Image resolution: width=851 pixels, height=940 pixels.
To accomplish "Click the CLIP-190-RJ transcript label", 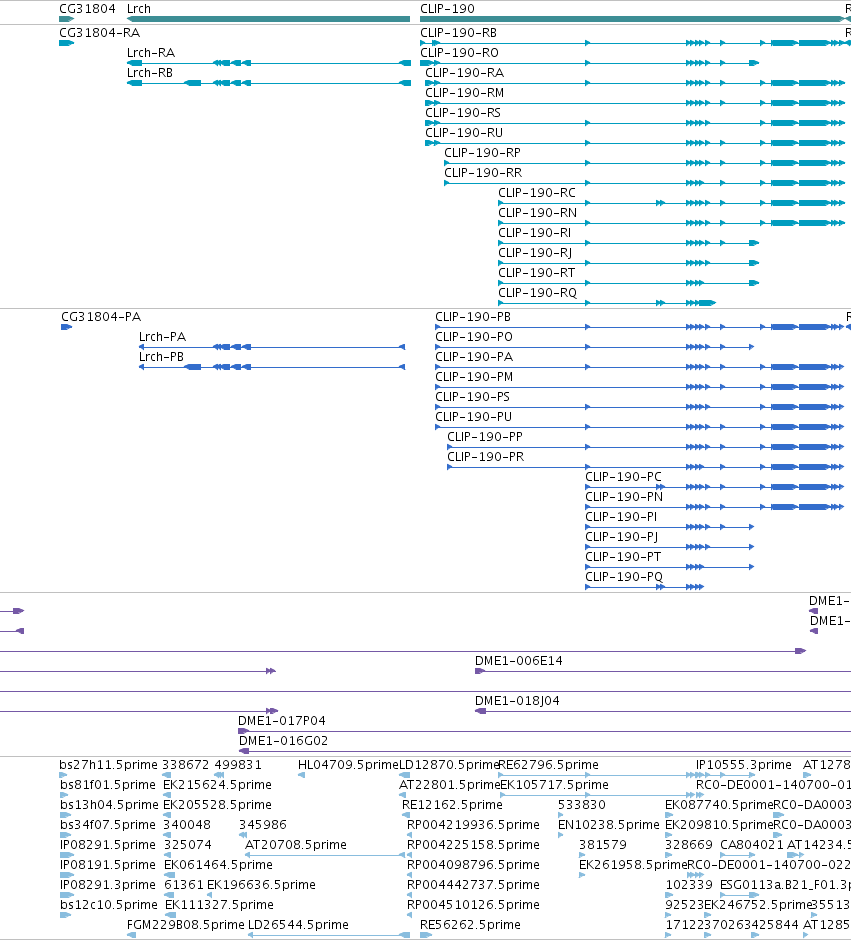I will tap(535, 253).
